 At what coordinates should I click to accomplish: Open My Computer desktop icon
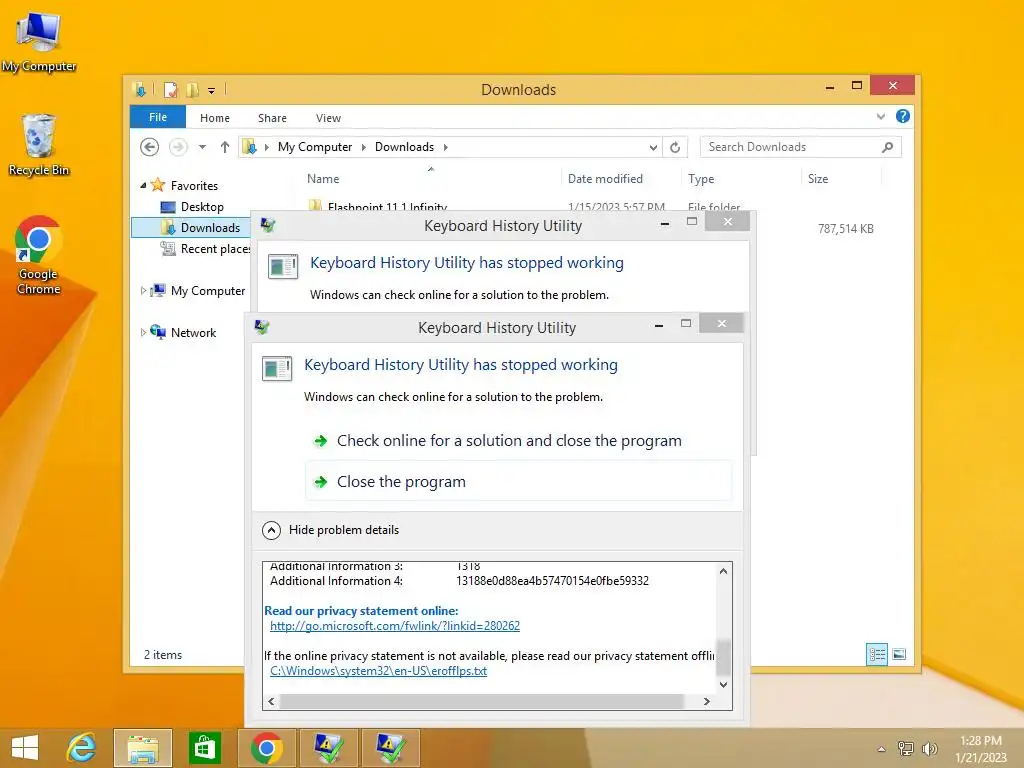tap(39, 41)
